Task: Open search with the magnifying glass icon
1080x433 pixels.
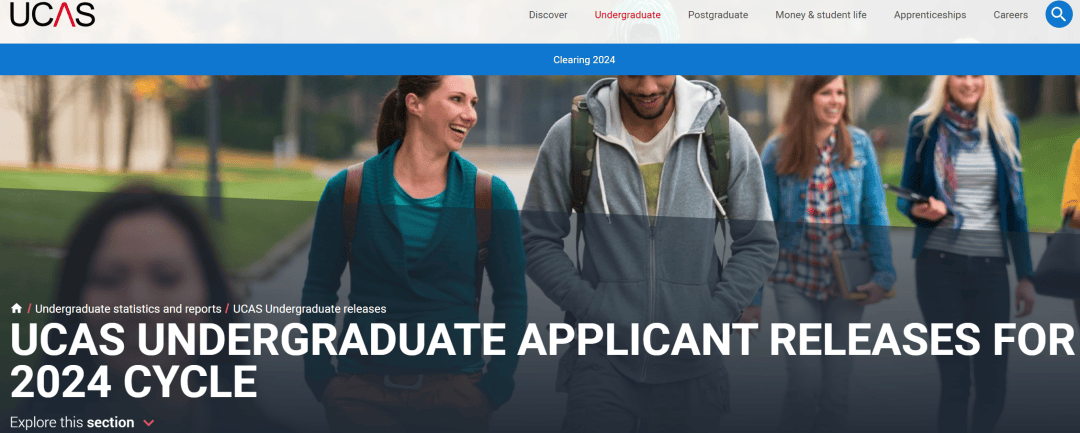Action: 1059,14
